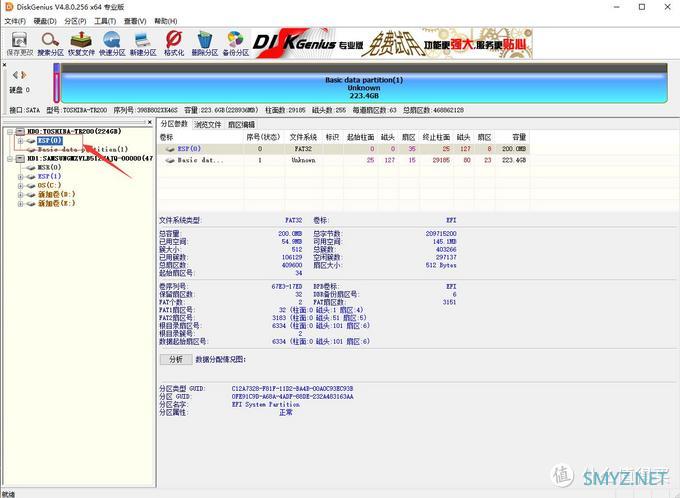680x498 pixels.
Task: Click the HD1 SAMSUNG disk icon in tree
Action: [20, 159]
